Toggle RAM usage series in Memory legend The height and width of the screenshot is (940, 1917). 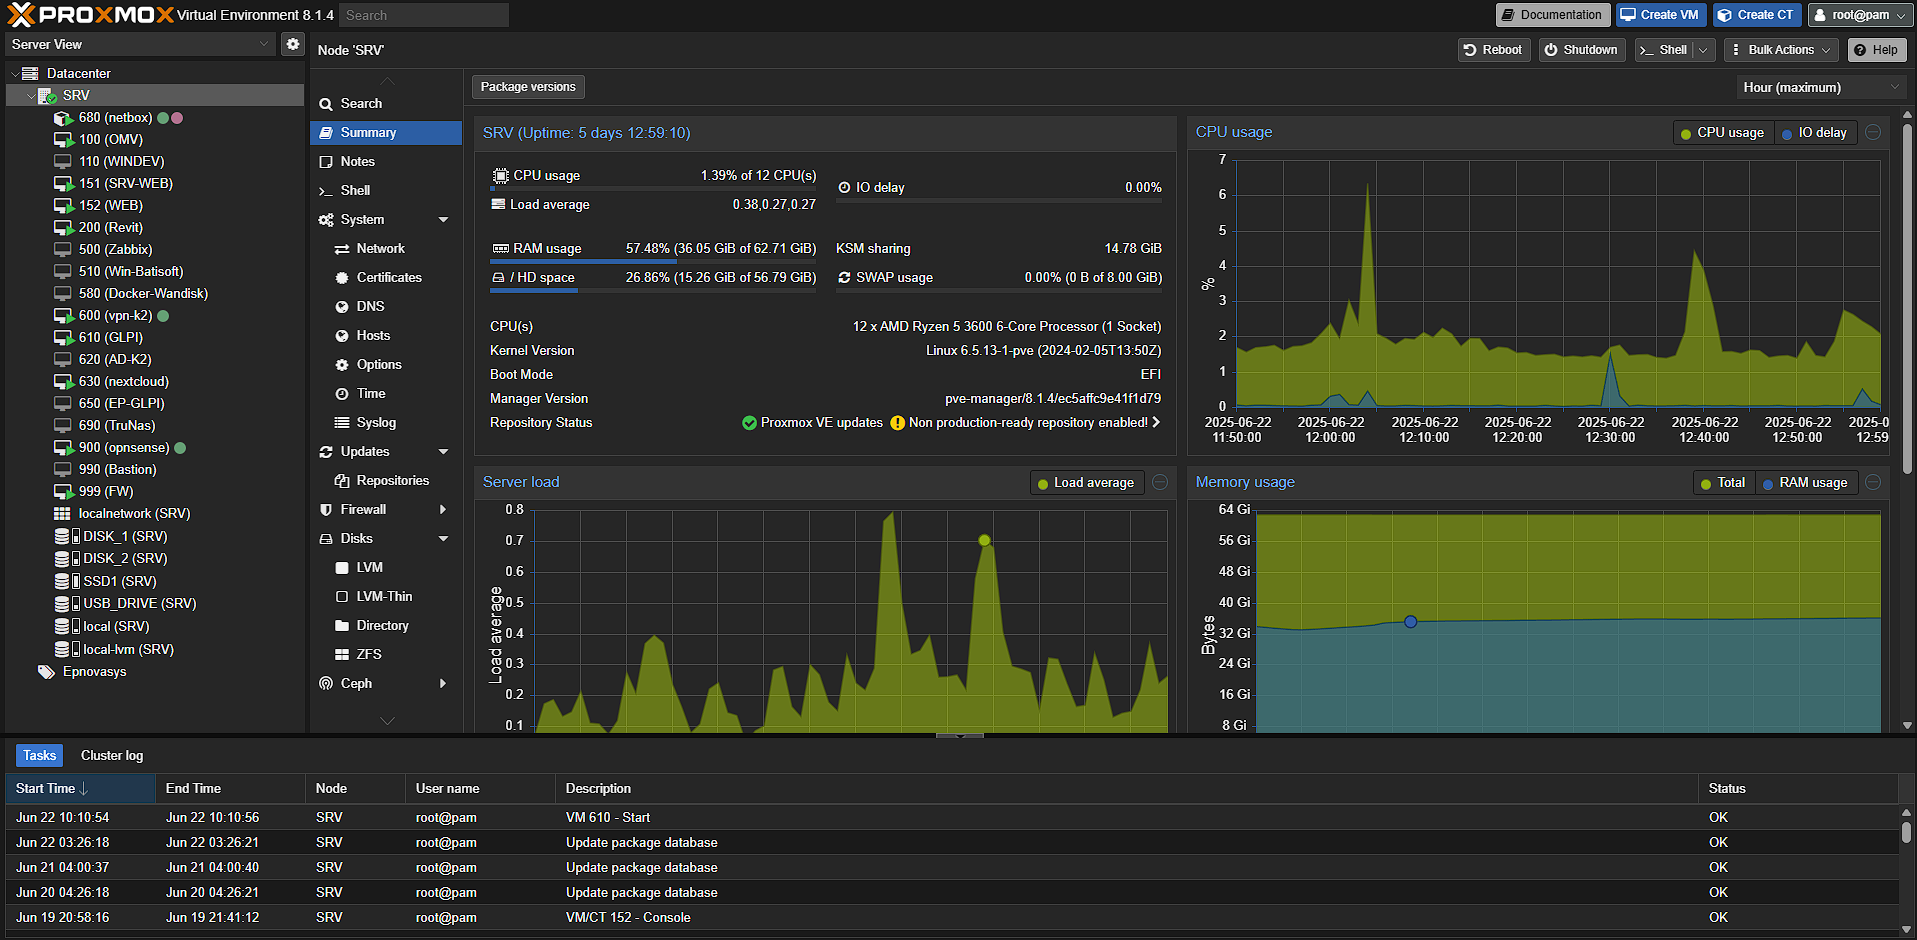point(1805,482)
